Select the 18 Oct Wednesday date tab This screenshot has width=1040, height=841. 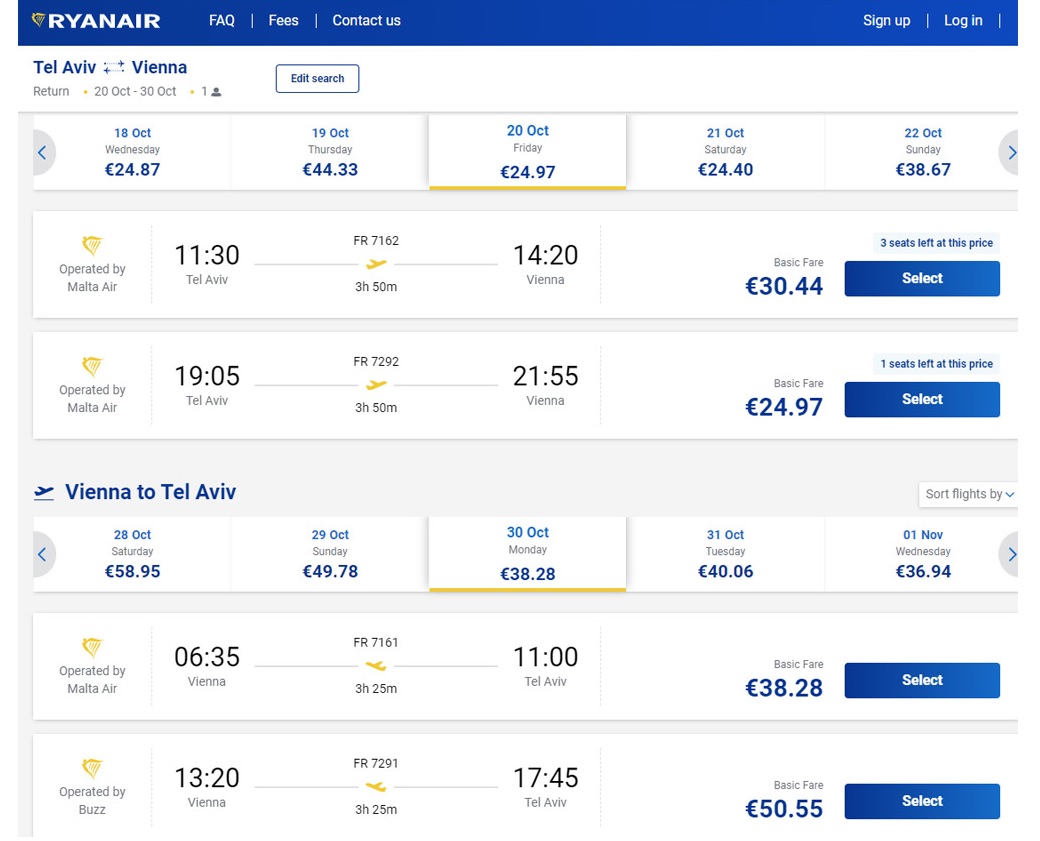coord(132,152)
